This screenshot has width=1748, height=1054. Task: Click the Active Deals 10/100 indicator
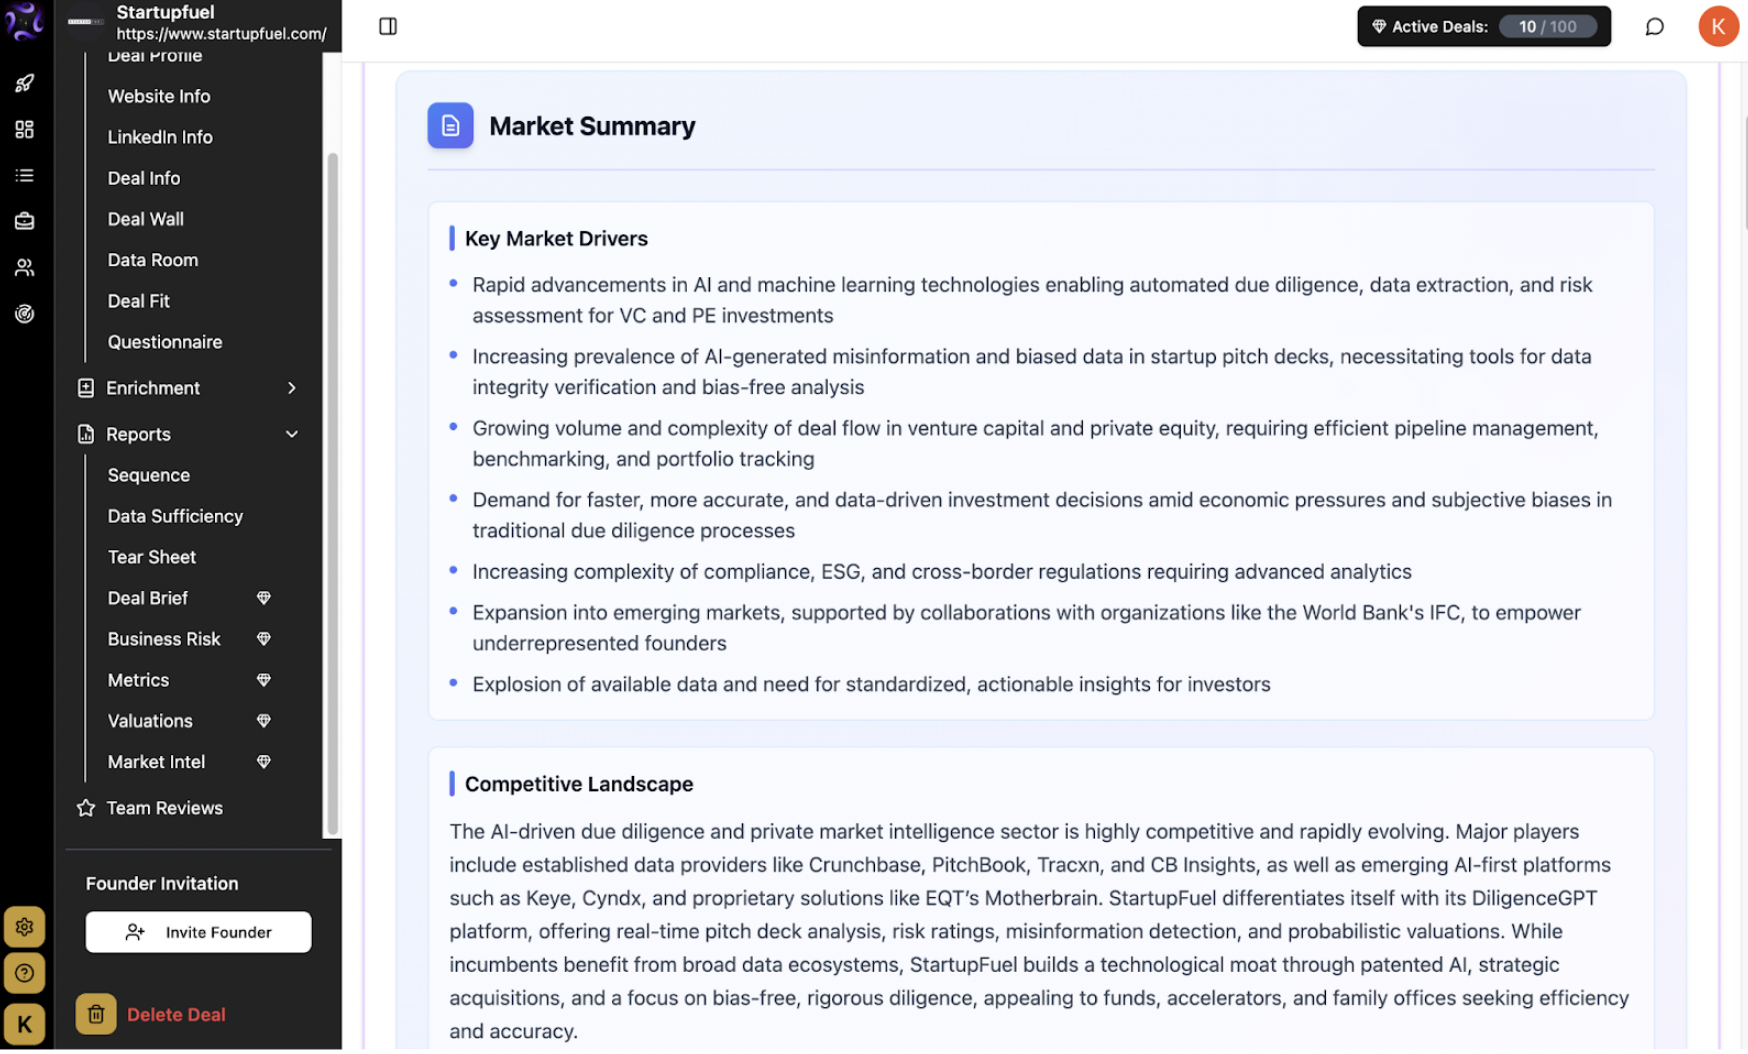tap(1483, 27)
